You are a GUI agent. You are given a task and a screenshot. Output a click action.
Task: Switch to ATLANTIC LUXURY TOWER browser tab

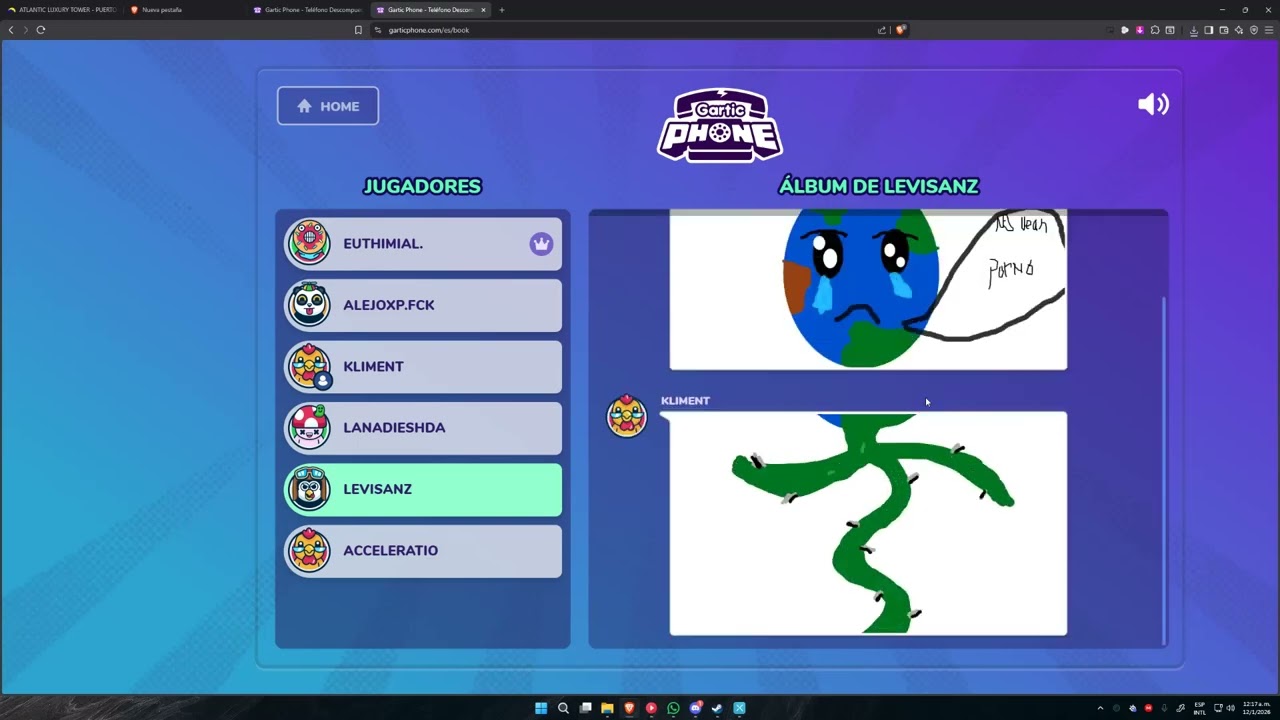(x=62, y=10)
